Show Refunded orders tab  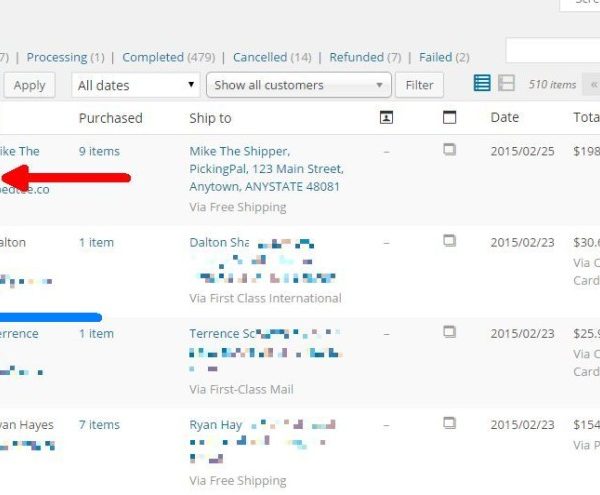[357, 57]
